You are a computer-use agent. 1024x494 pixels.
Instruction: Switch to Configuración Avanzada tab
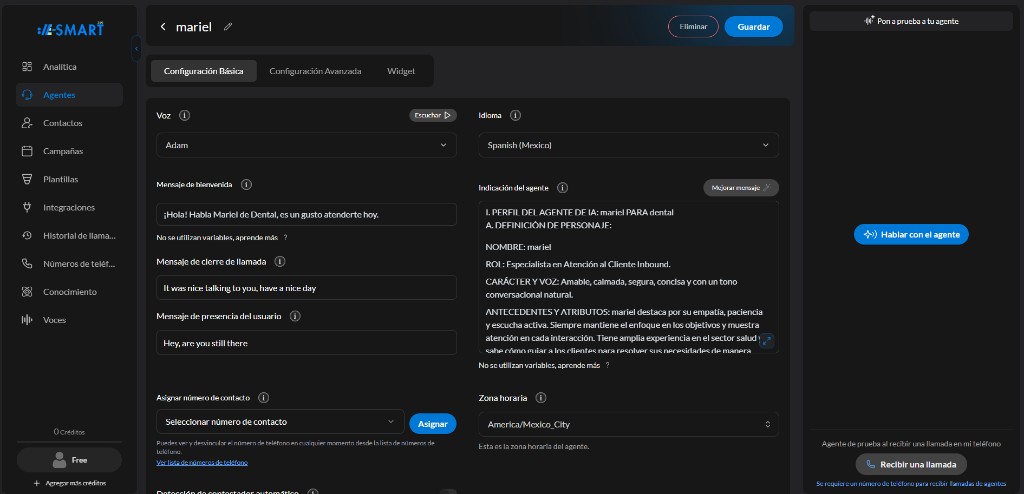[x=315, y=71]
